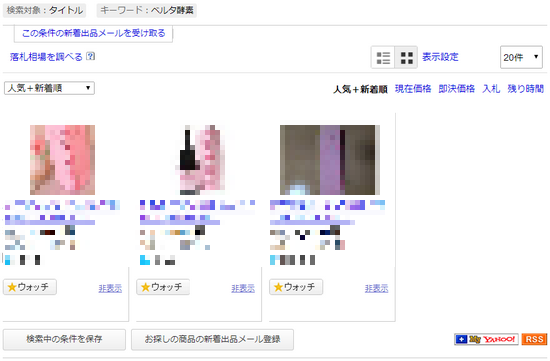Click ウォッチ button under third item
The height and width of the screenshot is (361, 550).
(296, 287)
